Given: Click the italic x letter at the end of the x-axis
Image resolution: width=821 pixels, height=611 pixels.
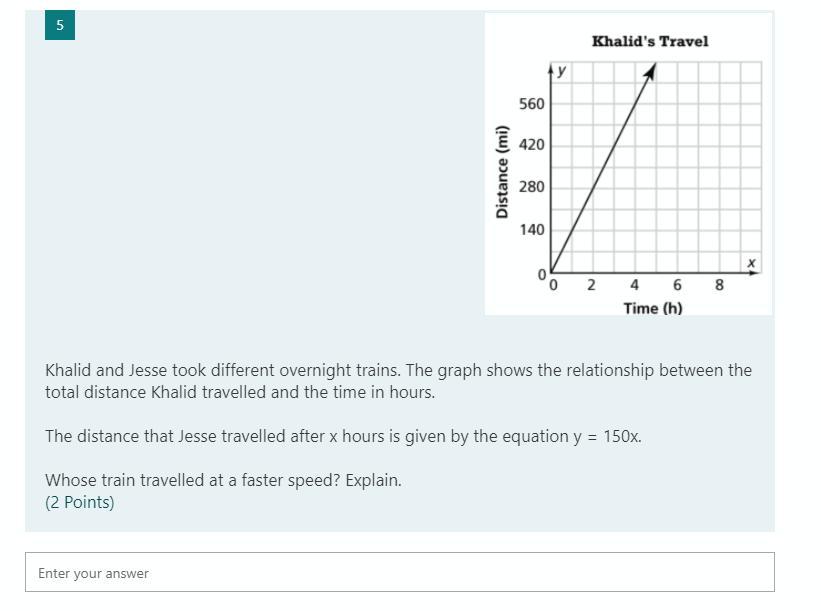Looking at the screenshot, I should coord(751,262).
